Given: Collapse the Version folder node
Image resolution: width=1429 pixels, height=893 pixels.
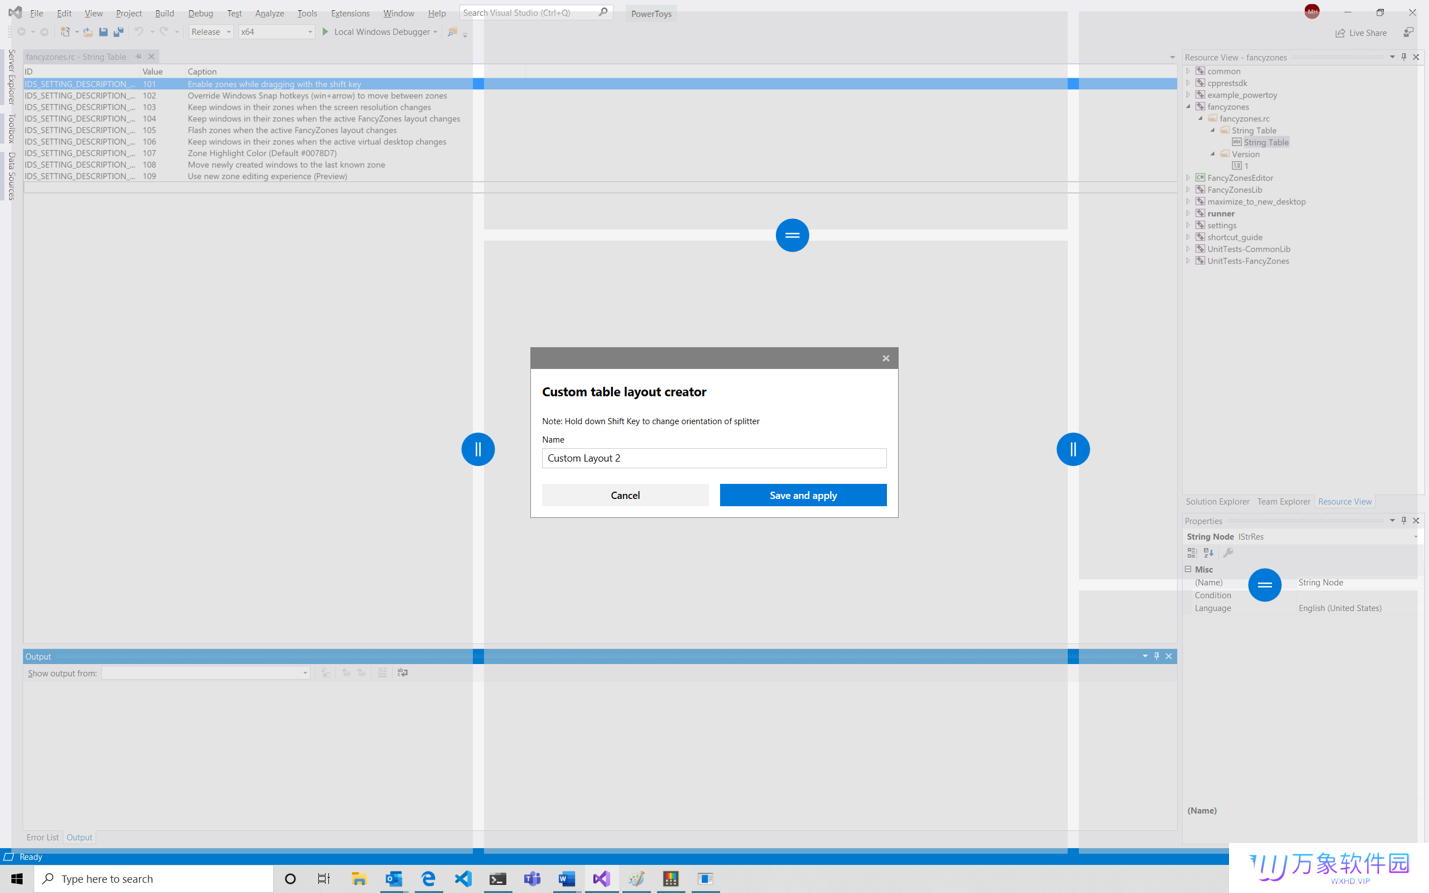Looking at the screenshot, I should [1213, 154].
